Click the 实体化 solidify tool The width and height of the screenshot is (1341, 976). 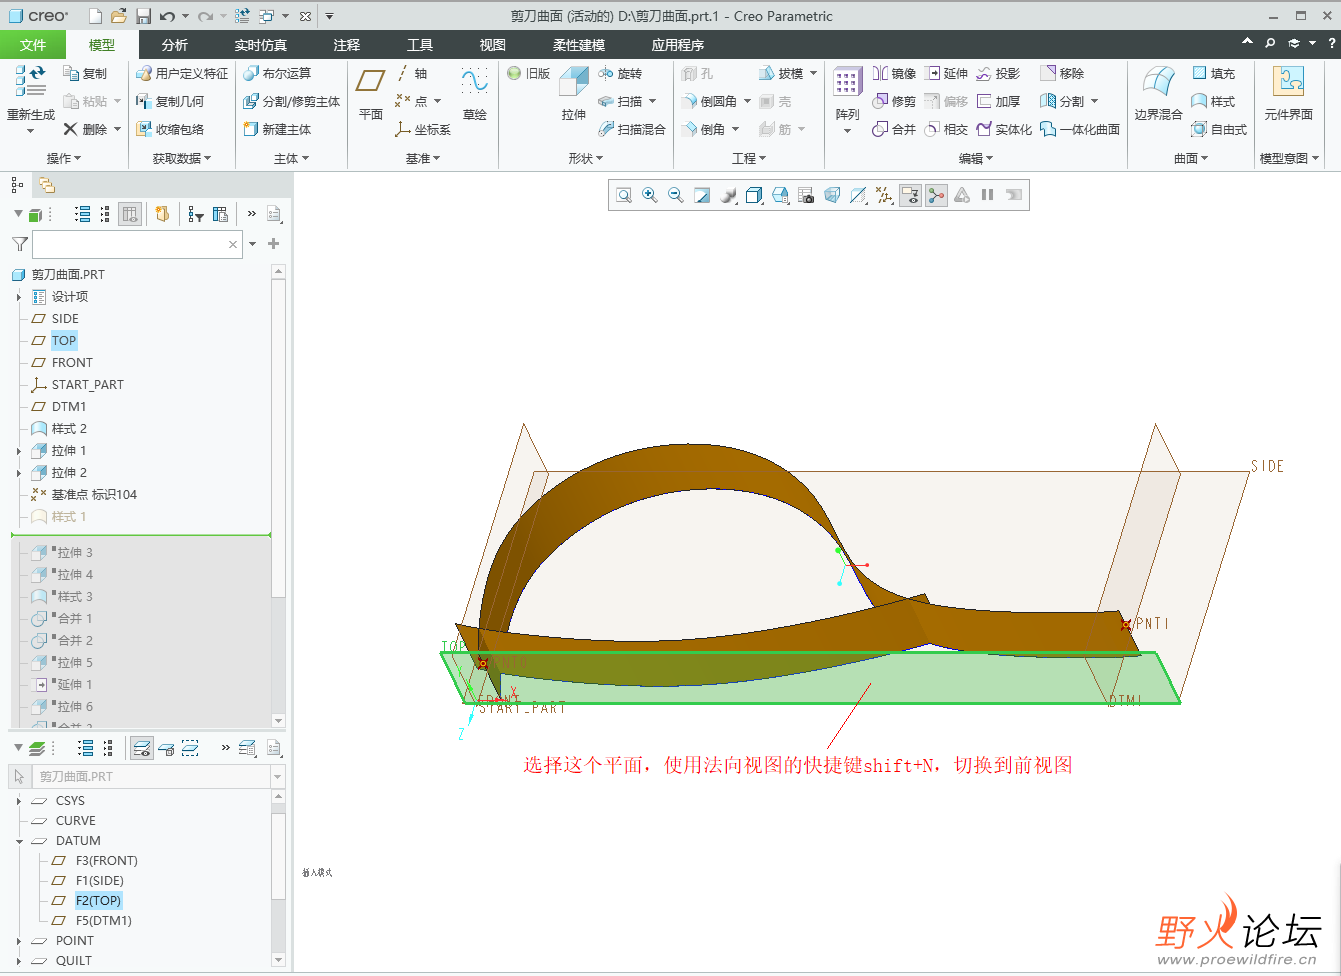click(1004, 129)
